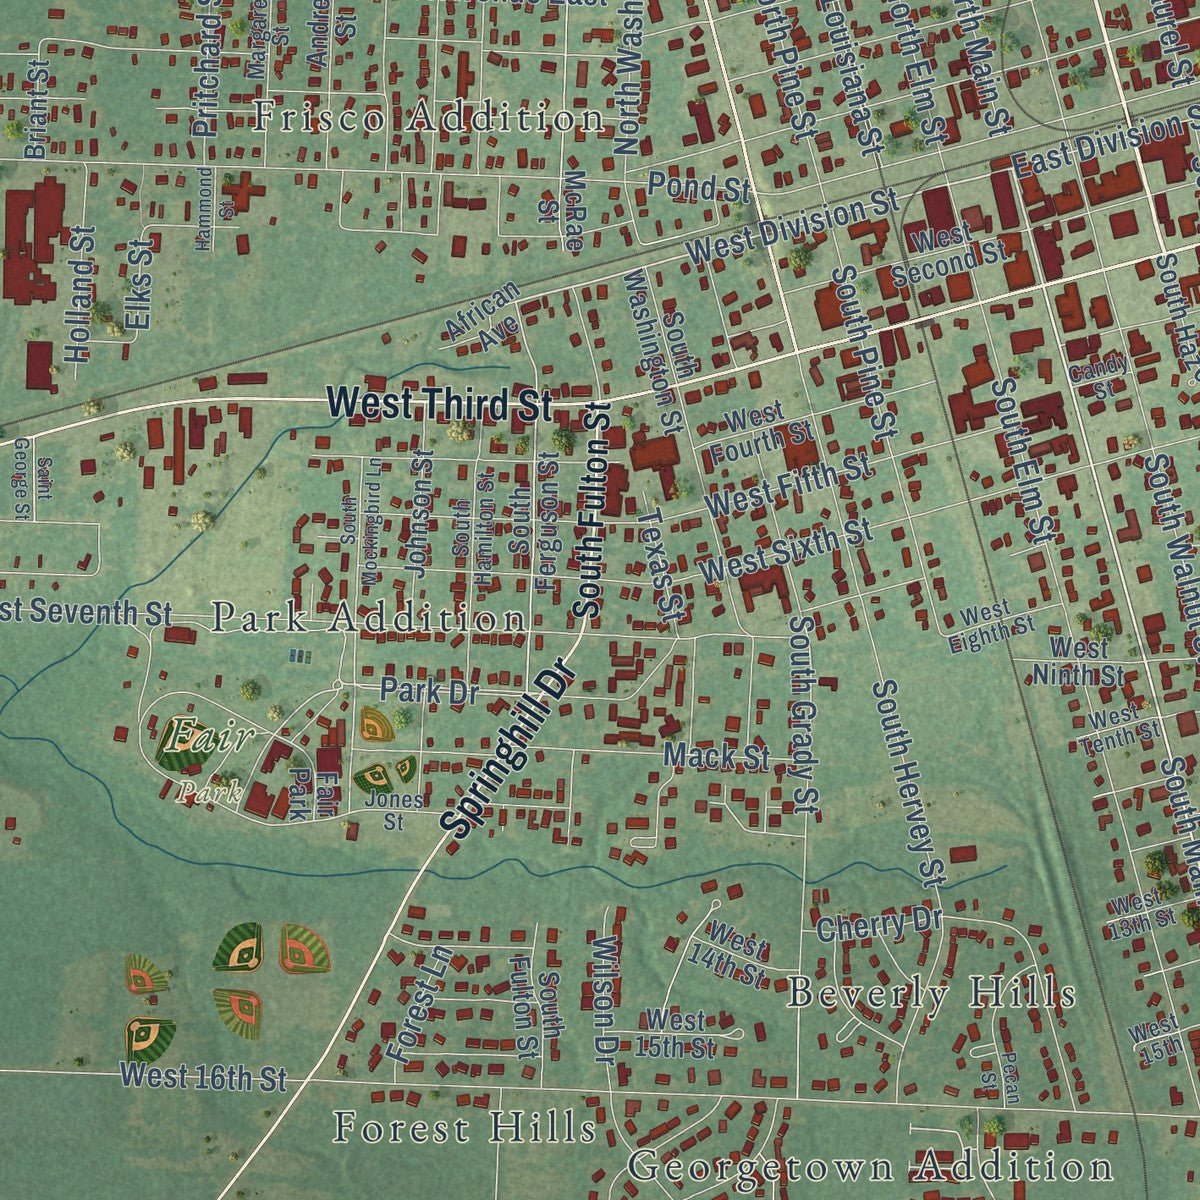Image resolution: width=1200 pixels, height=1200 pixels.
Task: Select the West Fourth St label
Action: point(762,428)
